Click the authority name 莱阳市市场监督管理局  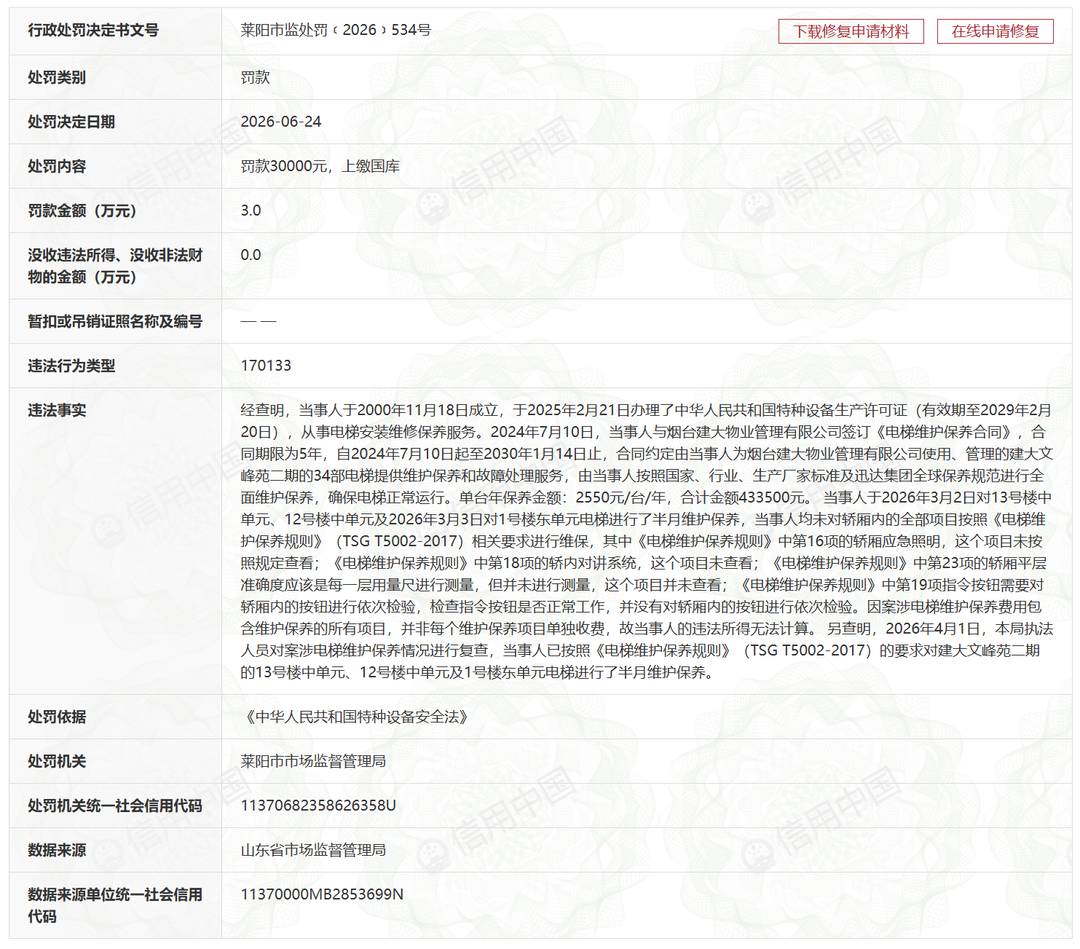coord(313,761)
